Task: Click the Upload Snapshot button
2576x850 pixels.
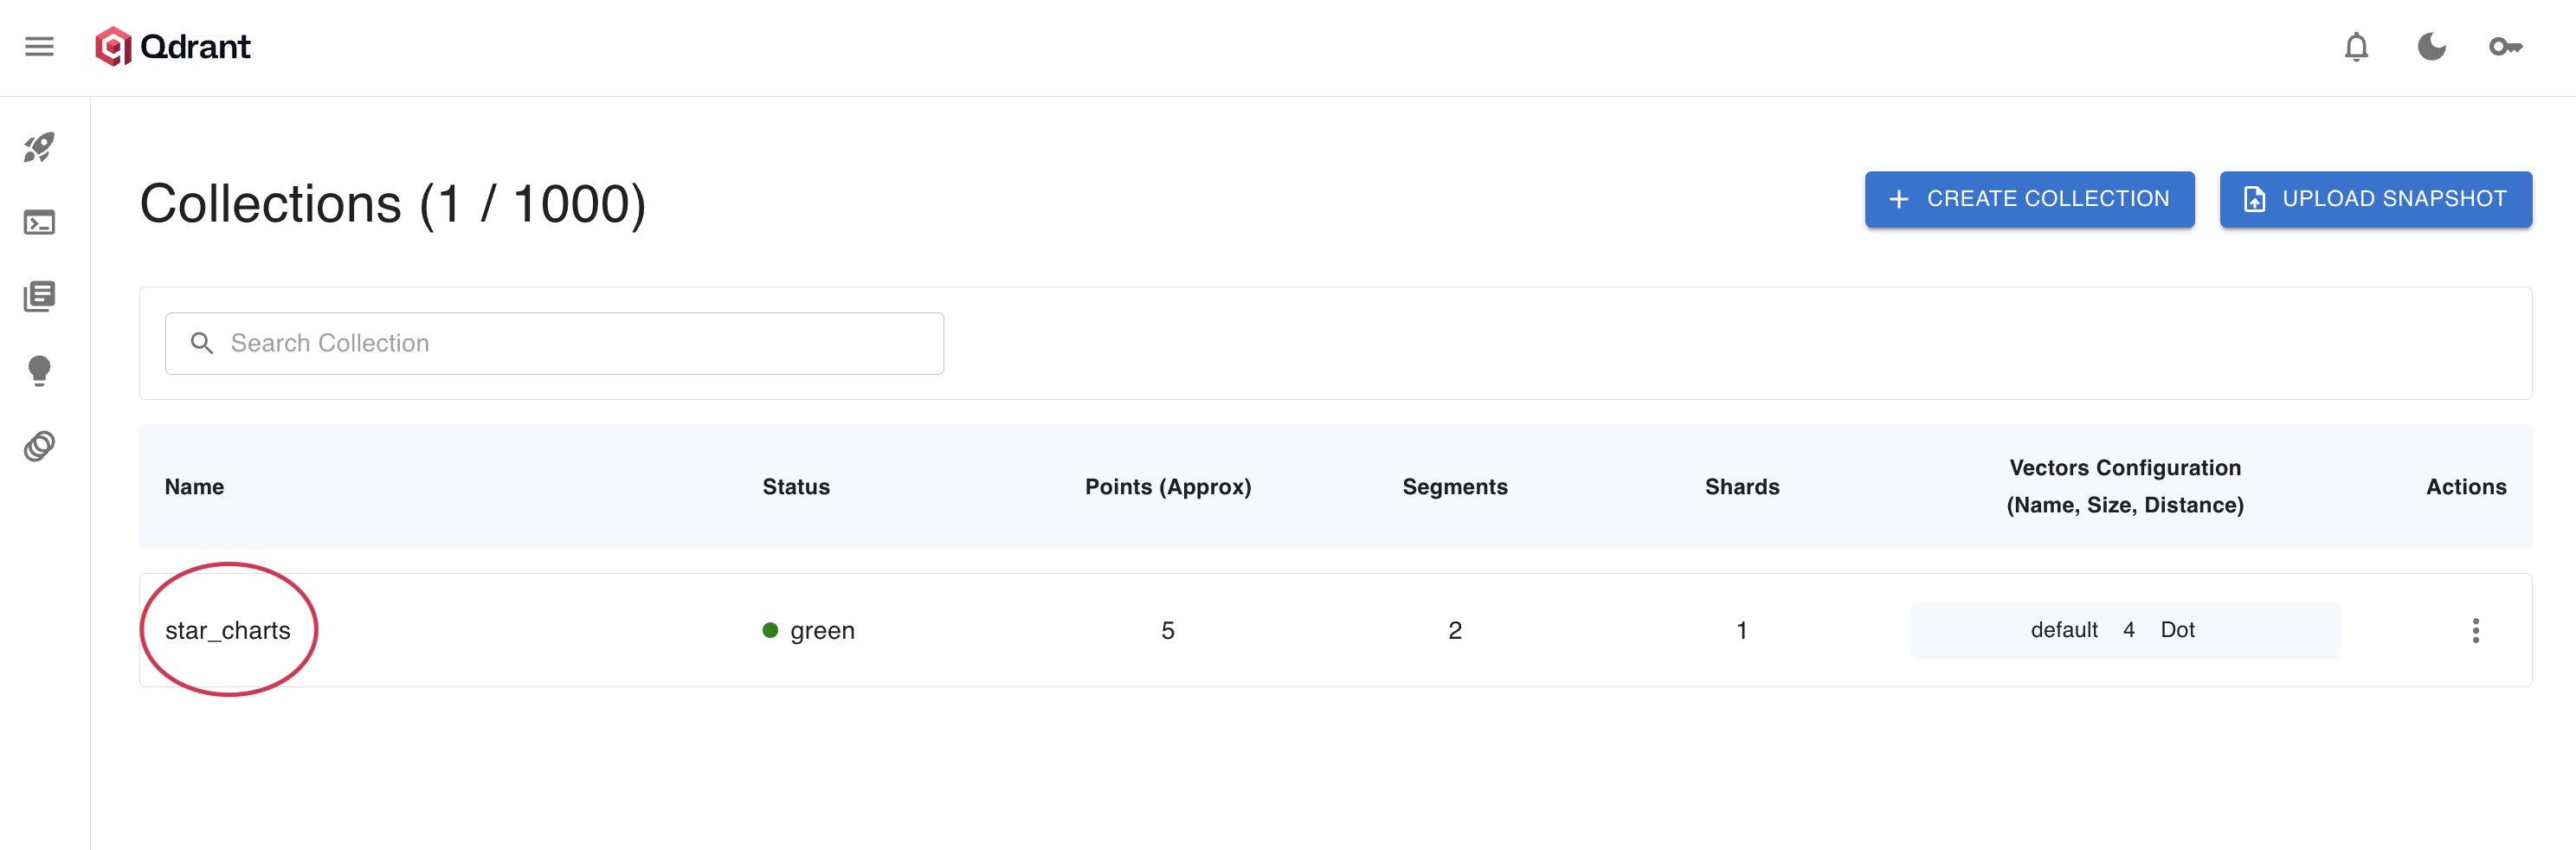Action: coord(2375,199)
